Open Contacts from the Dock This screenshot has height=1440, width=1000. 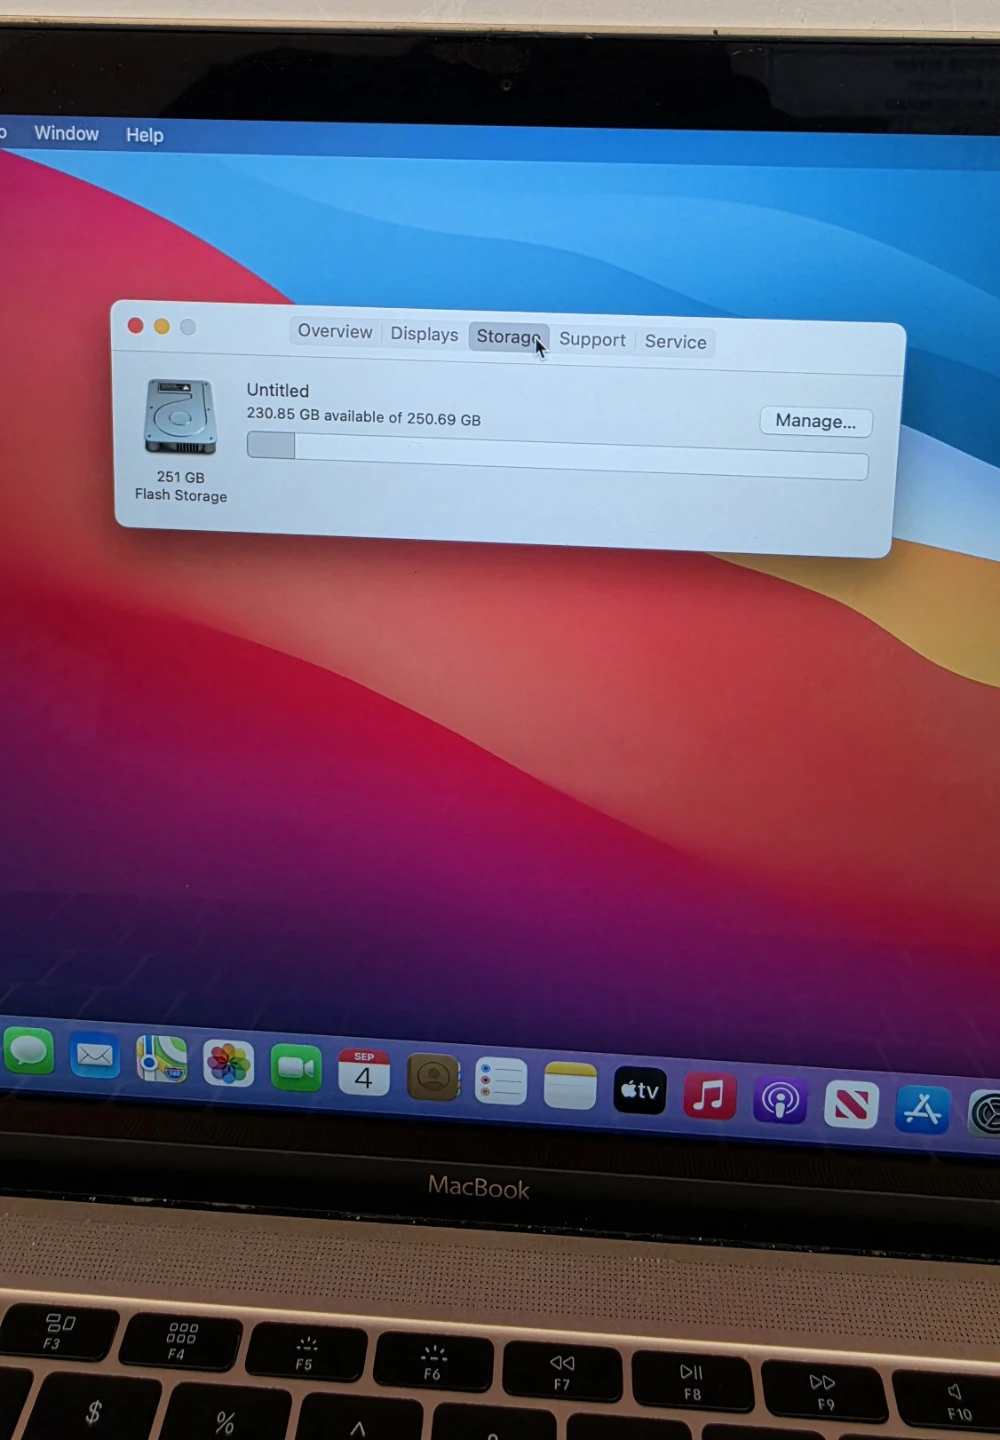[433, 1077]
